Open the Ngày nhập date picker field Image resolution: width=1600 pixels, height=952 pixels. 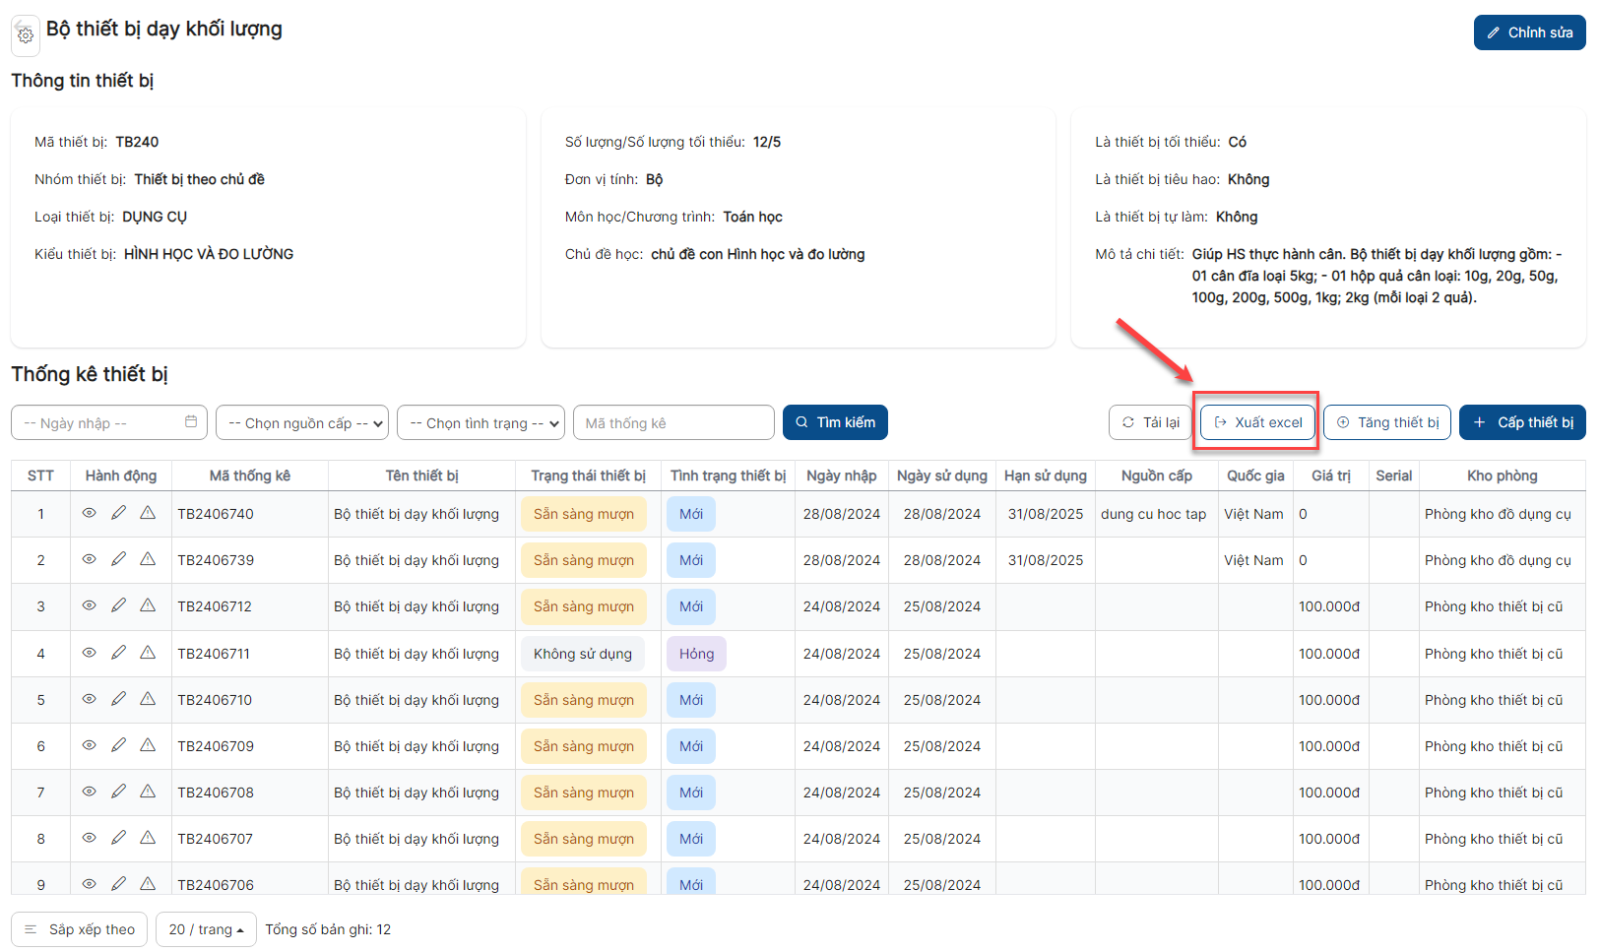[109, 423]
